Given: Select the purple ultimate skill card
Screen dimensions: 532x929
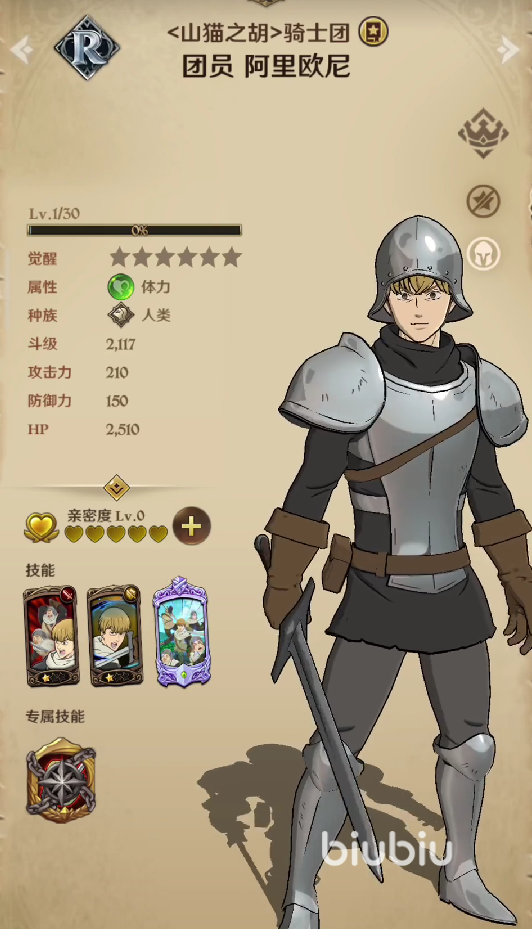Looking at the screenshot, I should tap(181, 632).
